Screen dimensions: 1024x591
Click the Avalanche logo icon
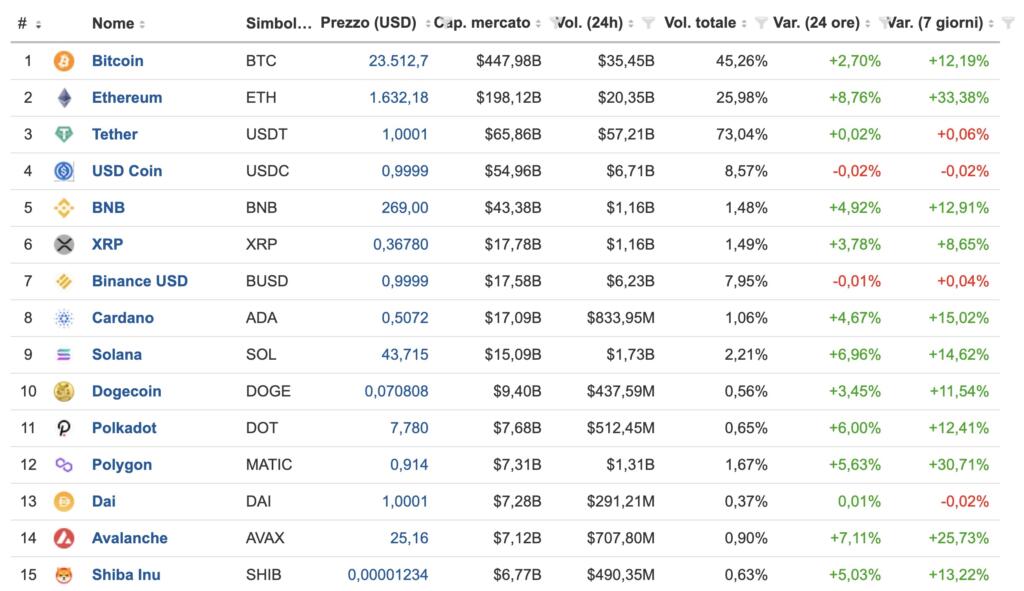tap(64, 538)
